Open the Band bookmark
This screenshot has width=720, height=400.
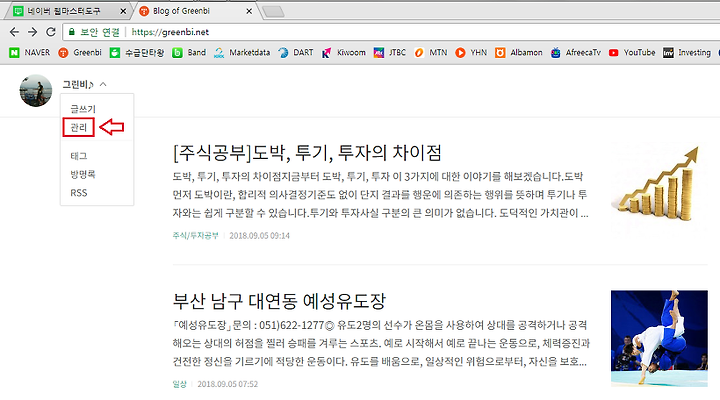click(189, 52)
